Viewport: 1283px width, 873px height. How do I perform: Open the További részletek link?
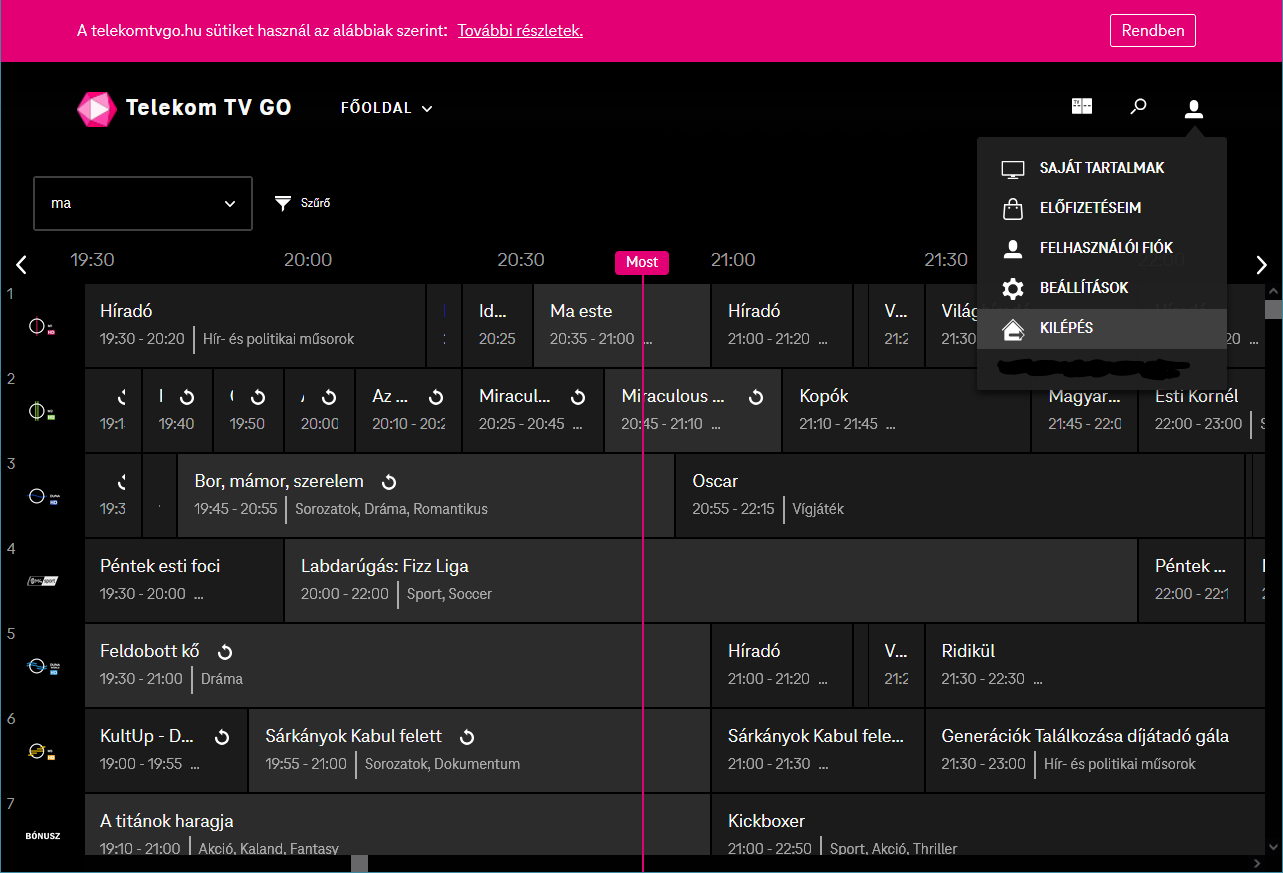point(520,30)
